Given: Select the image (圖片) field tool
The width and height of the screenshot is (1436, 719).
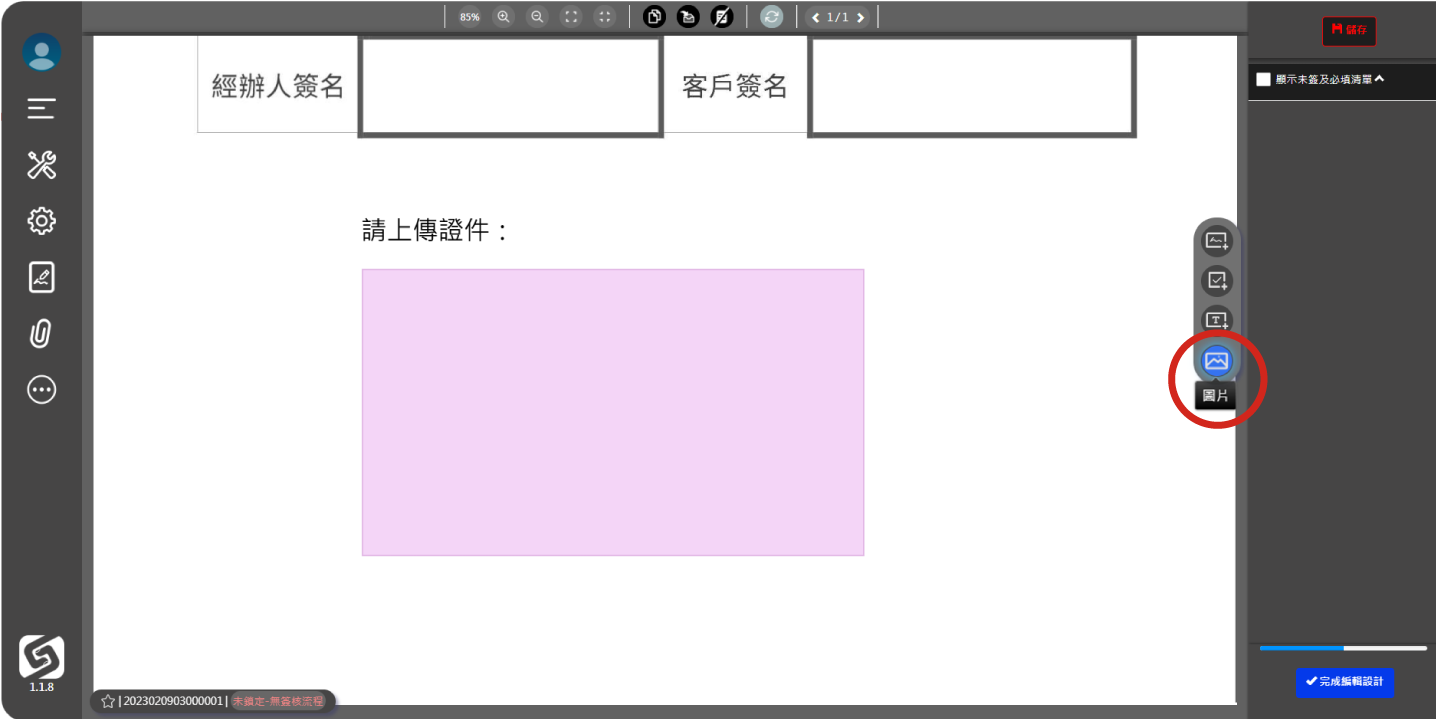Looking at the screenshot, I should (1216, 361).
